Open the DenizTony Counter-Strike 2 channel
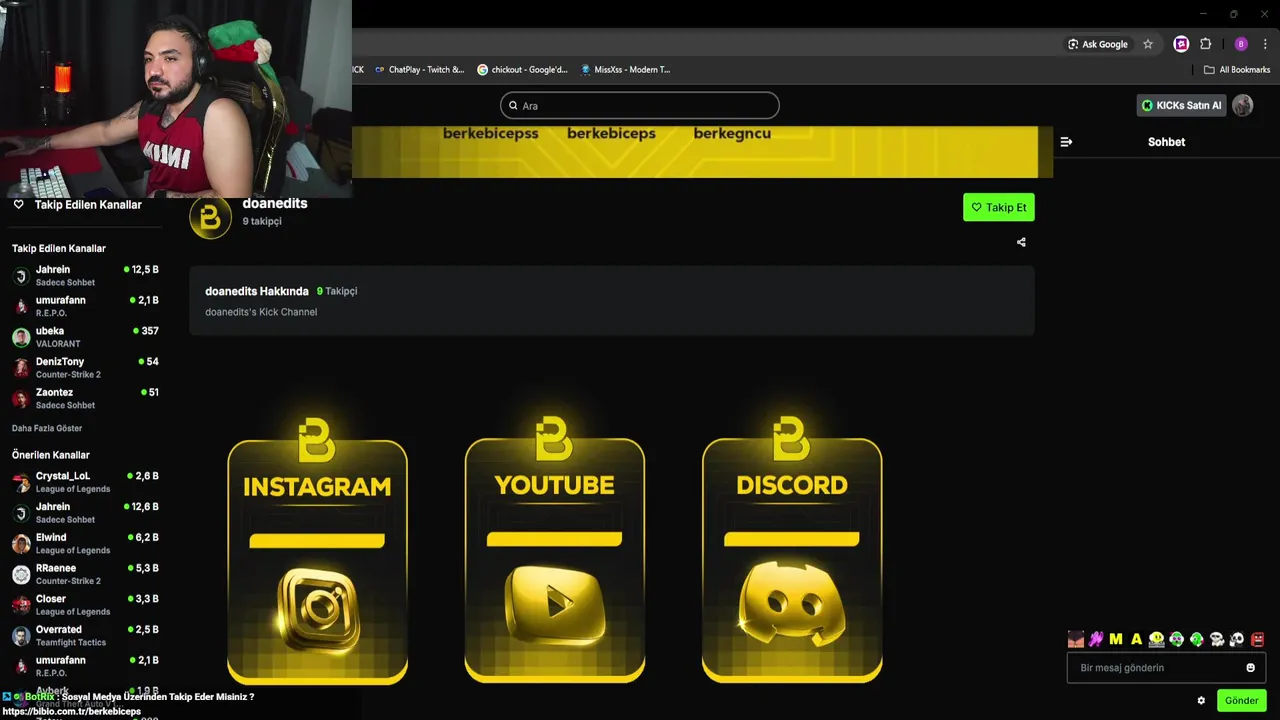This screenshot has height=720, width=1280. pyautogui.click(x=85, y=367)
